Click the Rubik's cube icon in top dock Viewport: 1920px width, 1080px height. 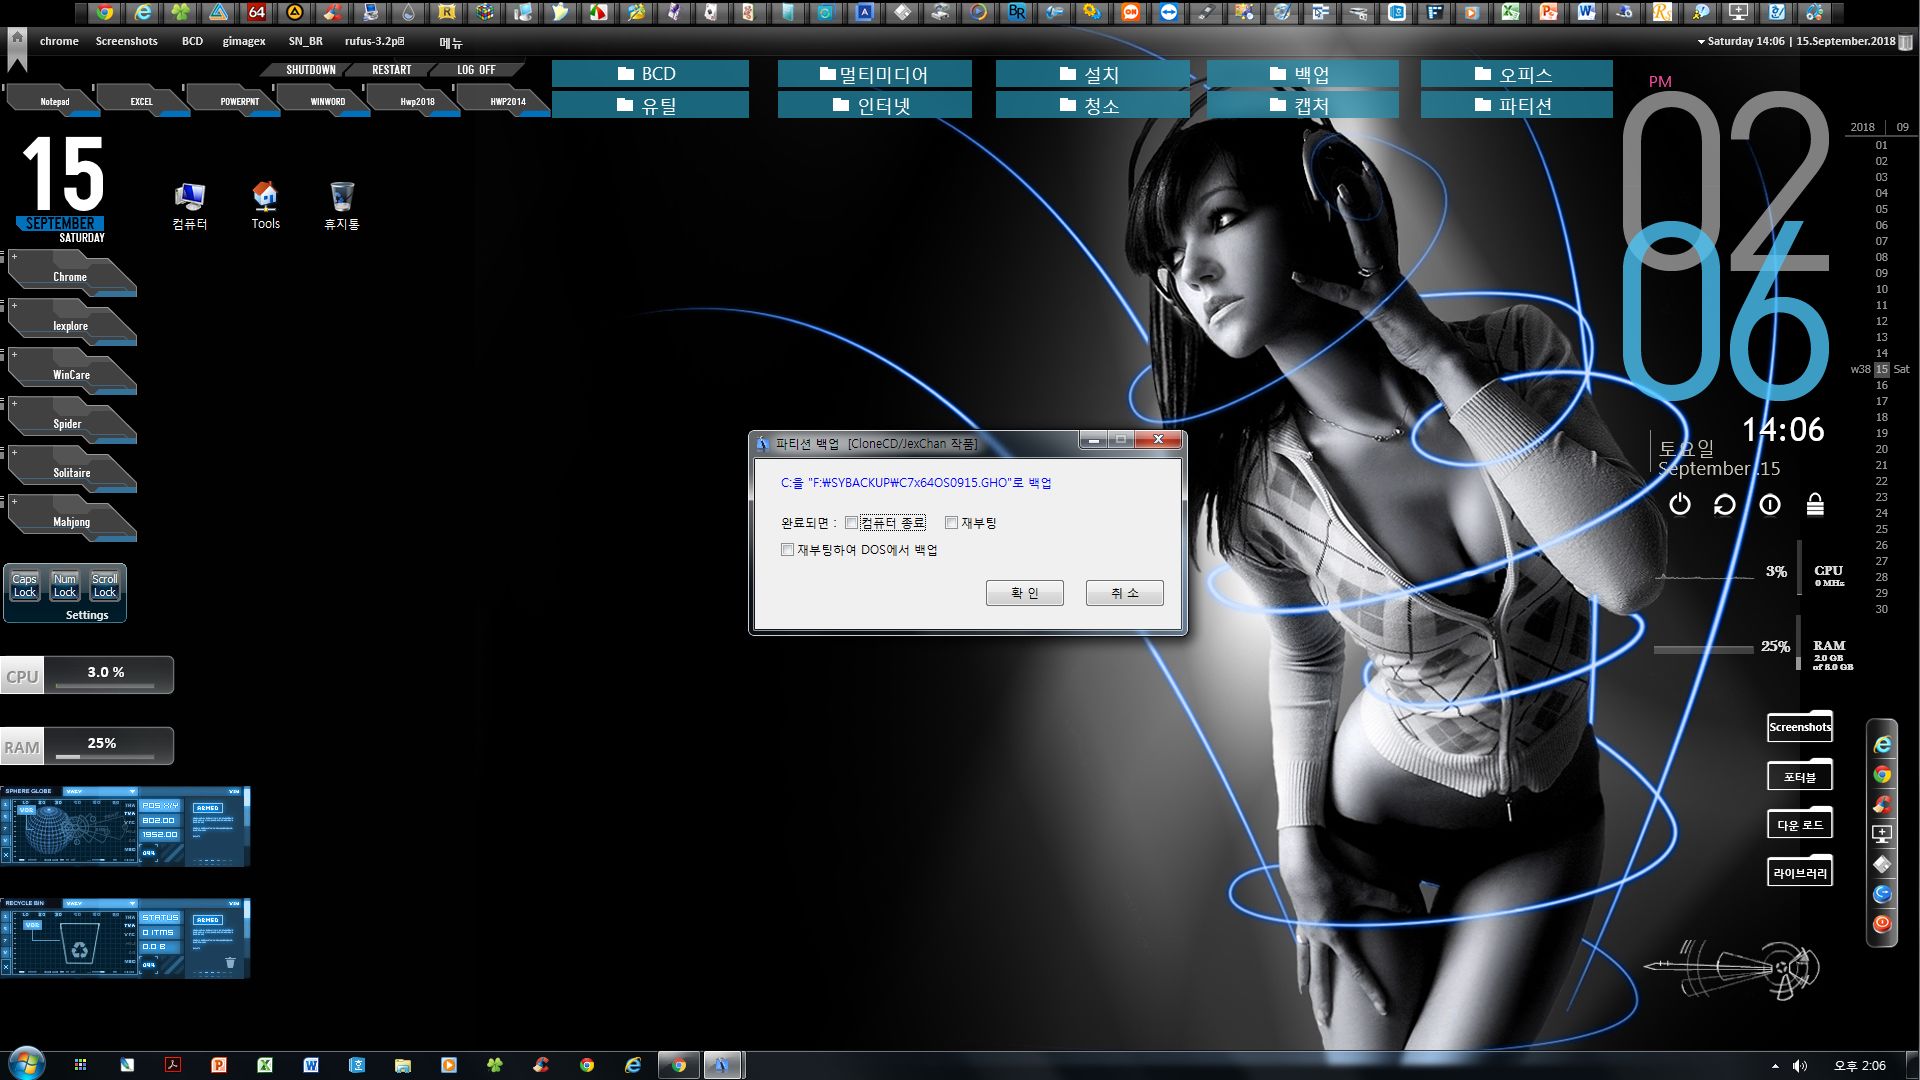485,13
